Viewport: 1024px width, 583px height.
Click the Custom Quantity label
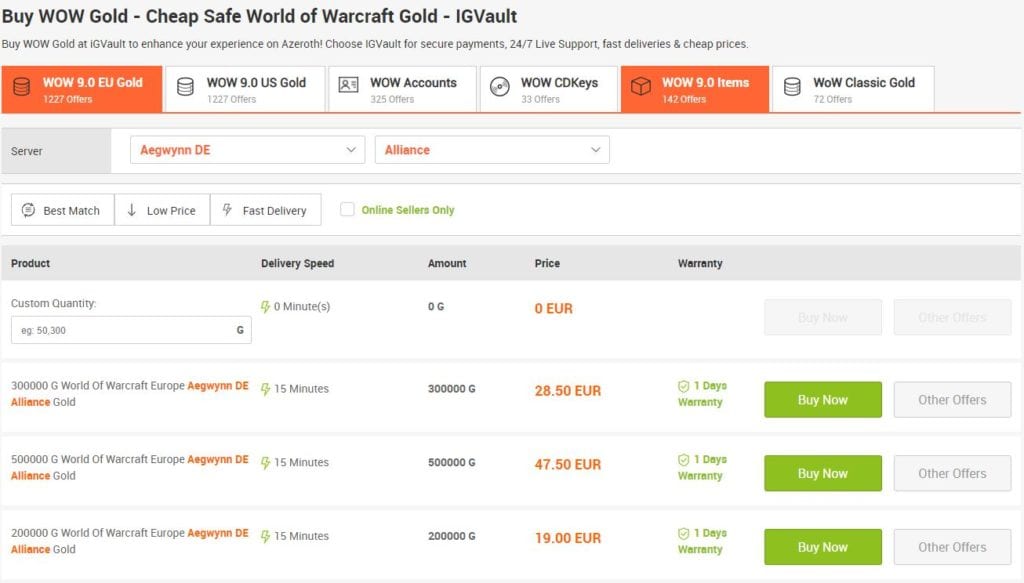click(54, 304)
